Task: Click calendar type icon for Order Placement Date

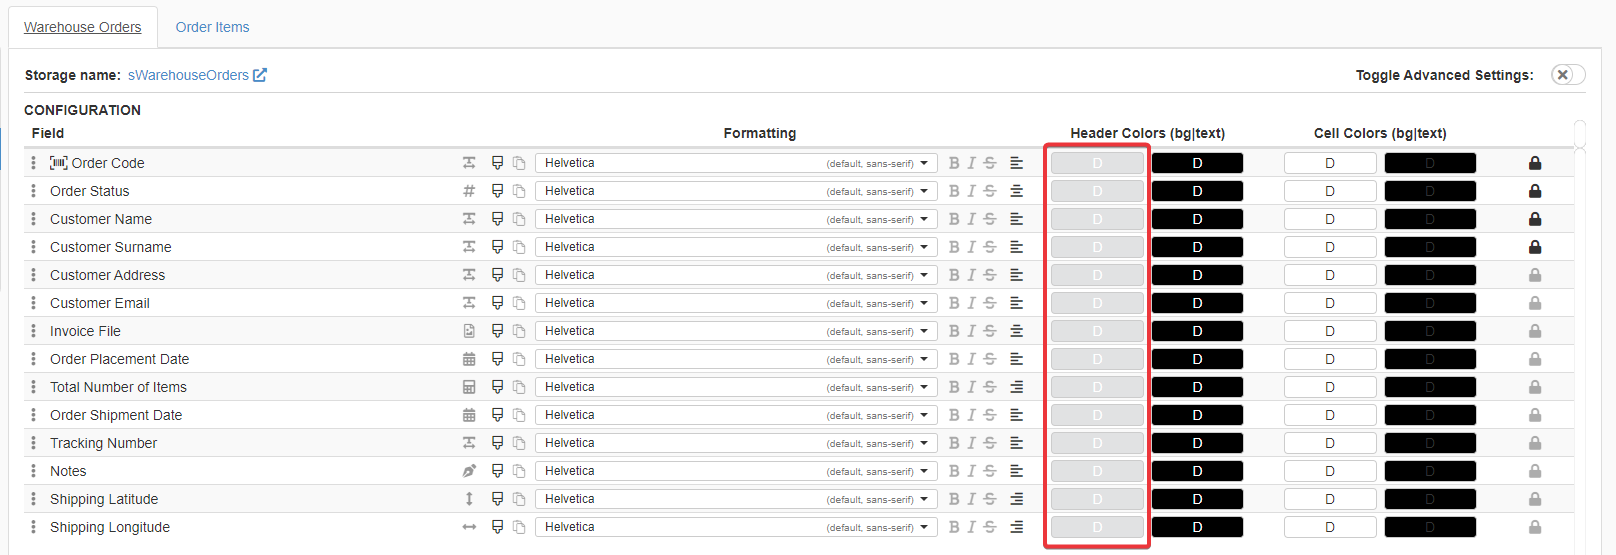Action: point(469,359)
